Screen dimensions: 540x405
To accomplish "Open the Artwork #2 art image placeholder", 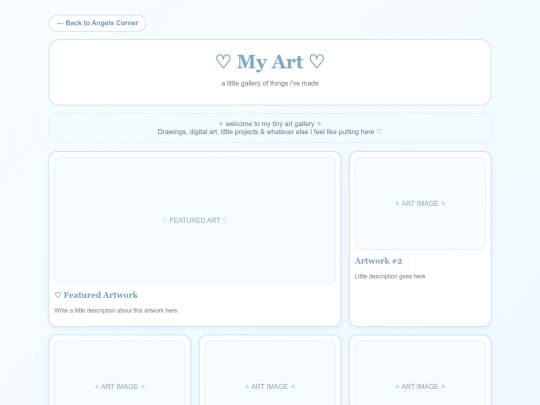I will coord(420,204).
